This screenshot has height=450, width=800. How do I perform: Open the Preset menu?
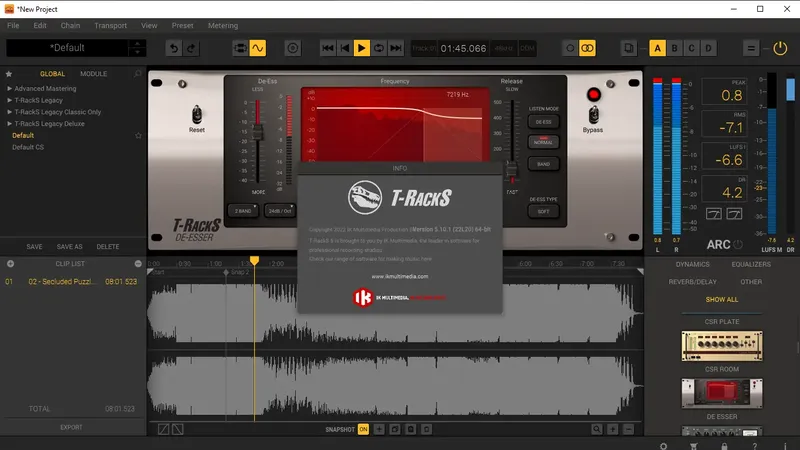182,26
